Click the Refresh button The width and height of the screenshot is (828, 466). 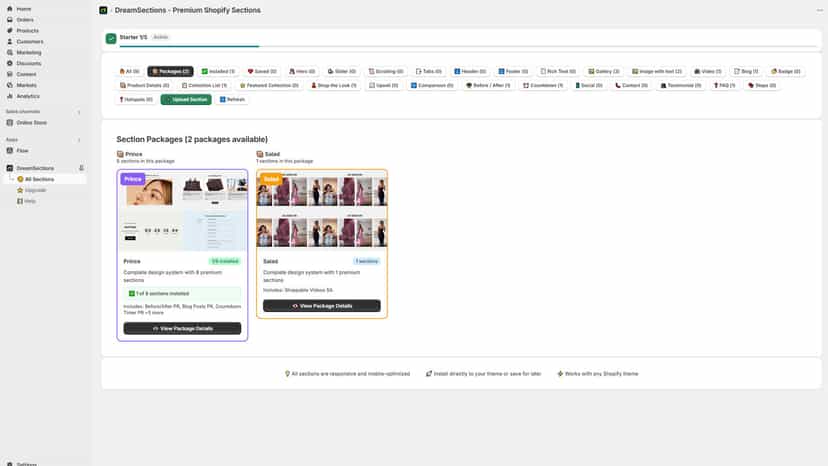tap(232, 99)
